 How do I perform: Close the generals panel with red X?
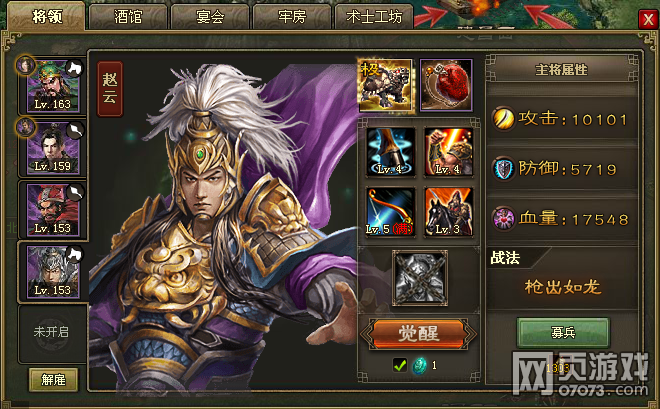[648, 19]
